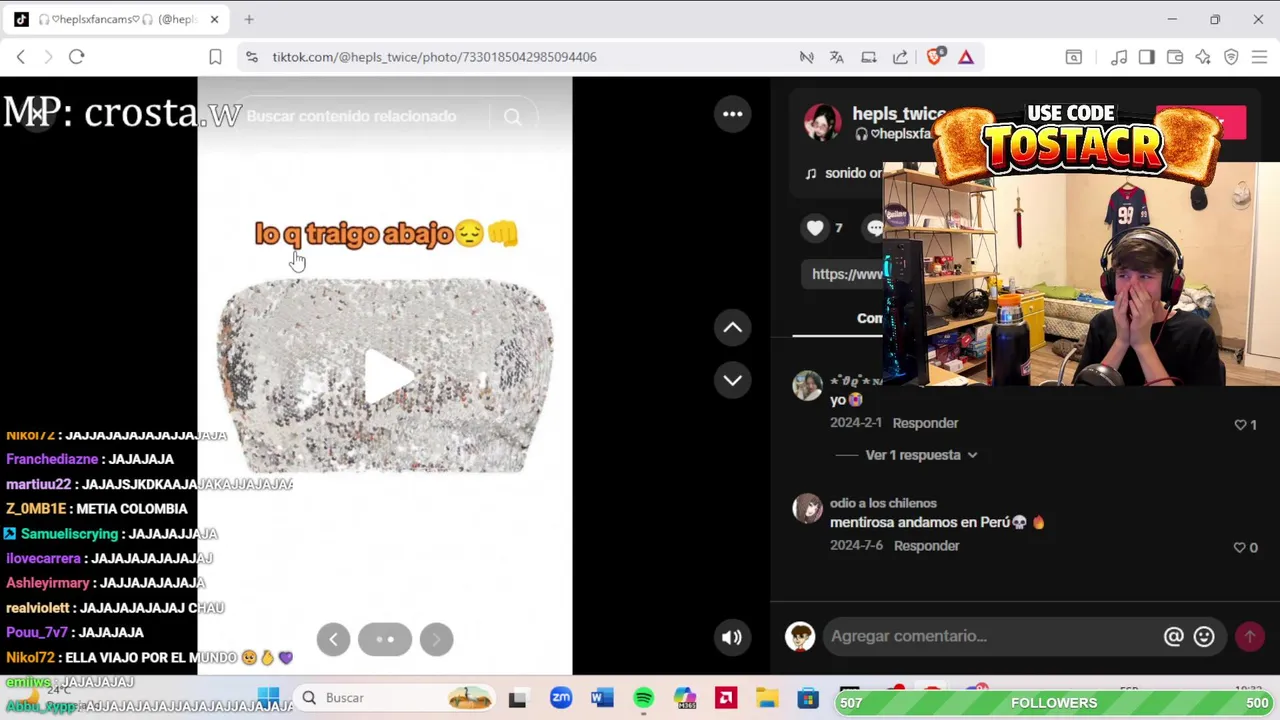Viewport: 1280px width, 720px height.
Task: Like the 'mentirosa andamos en Perú' comment
Action: pos(1240,548)
